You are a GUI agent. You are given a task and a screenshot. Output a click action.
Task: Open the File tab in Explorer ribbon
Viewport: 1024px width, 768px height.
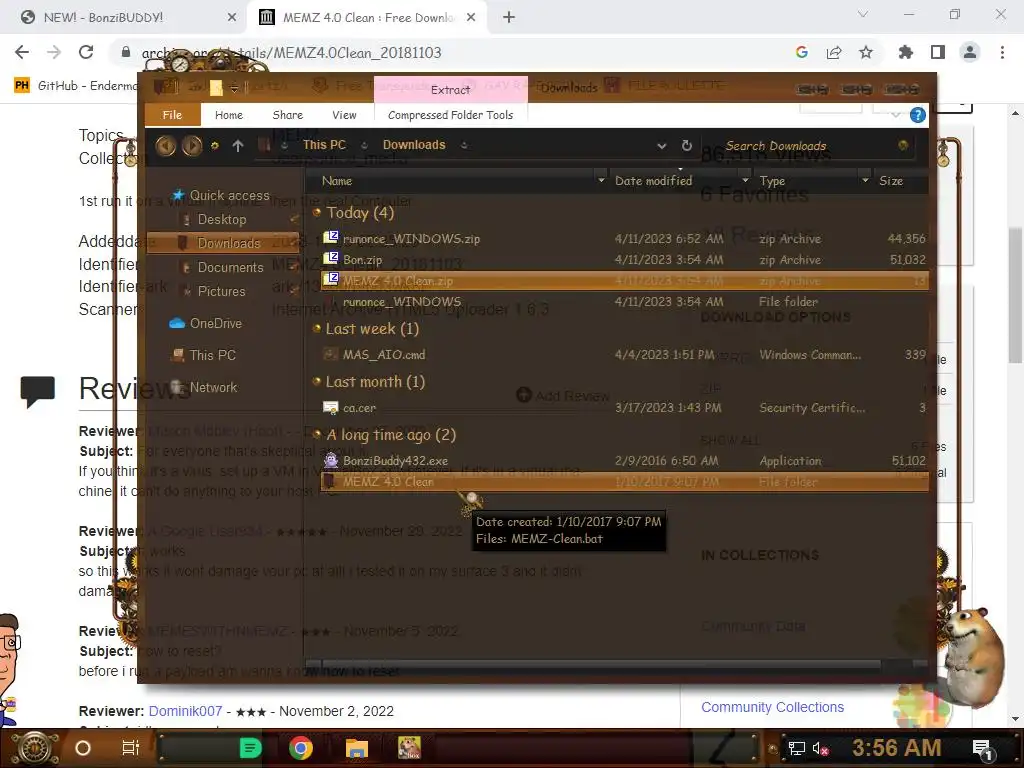tap(172, 115)
